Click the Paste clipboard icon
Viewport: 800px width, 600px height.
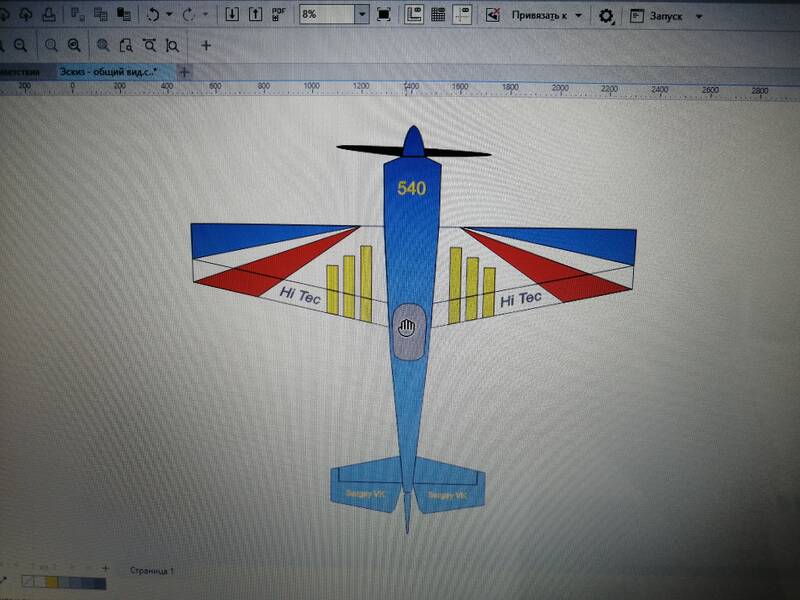click(124, 15)
